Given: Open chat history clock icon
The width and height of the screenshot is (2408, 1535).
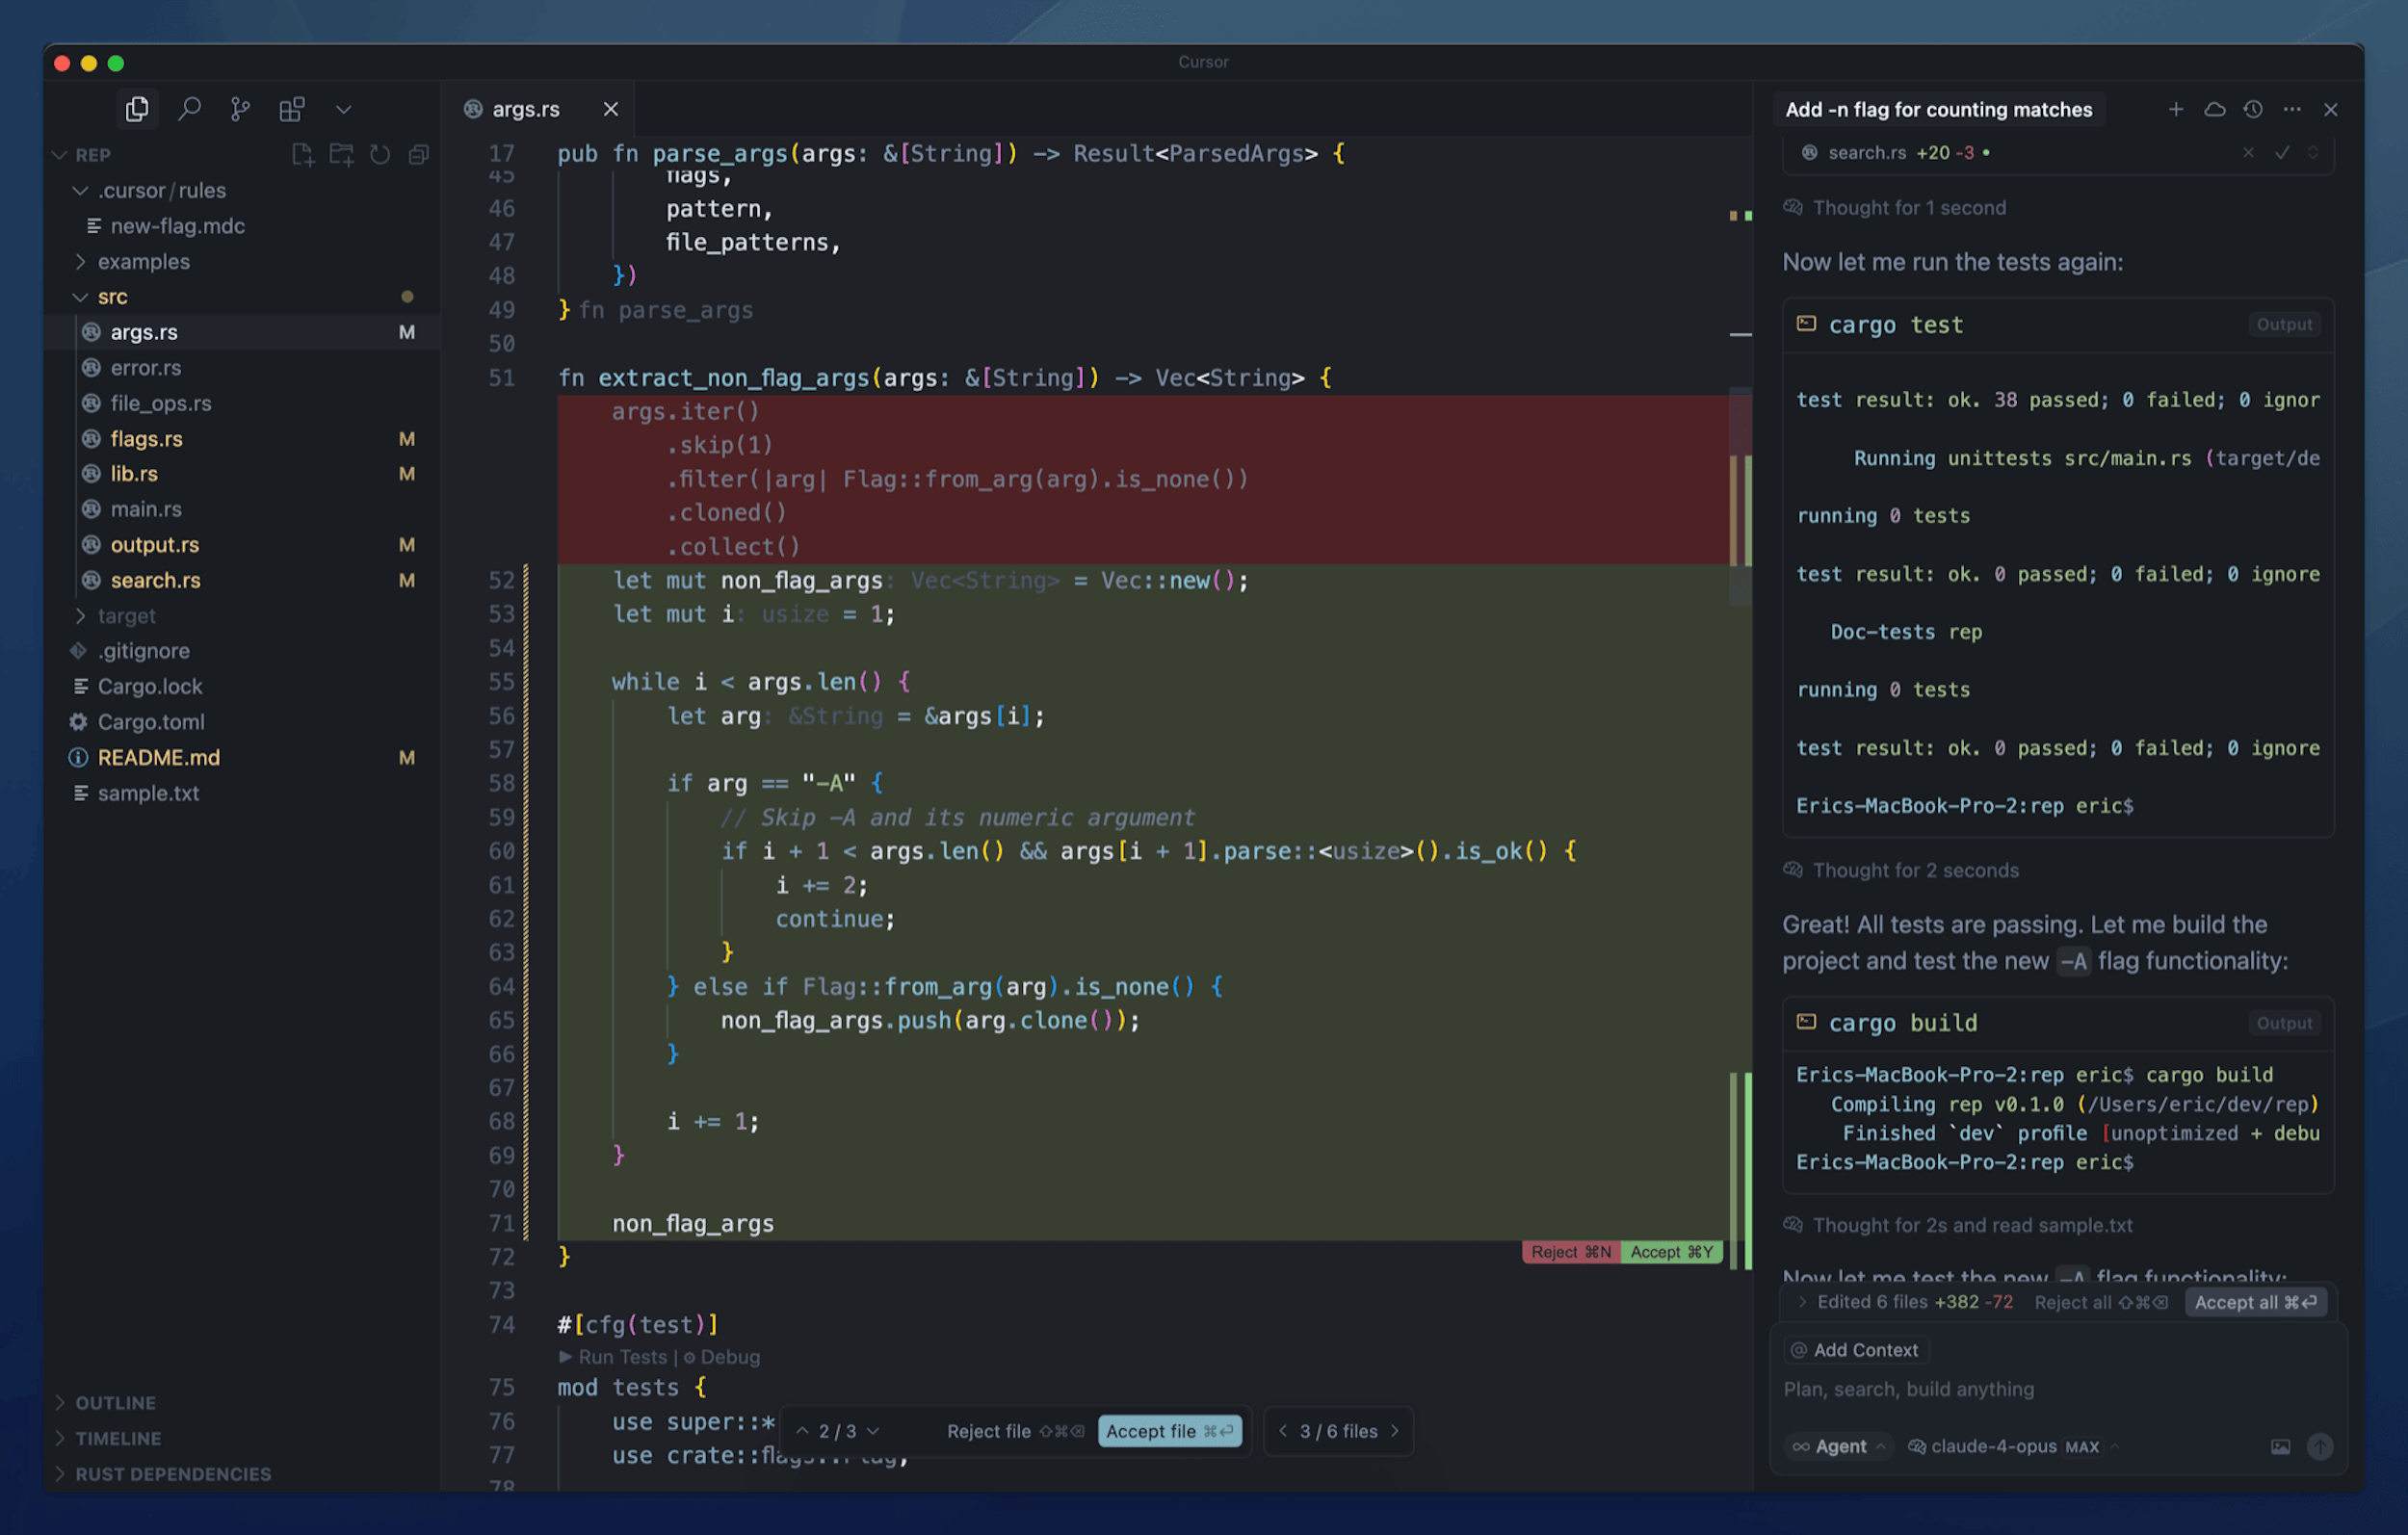Looking at the screenshot, I should (x=2252, y=109).
